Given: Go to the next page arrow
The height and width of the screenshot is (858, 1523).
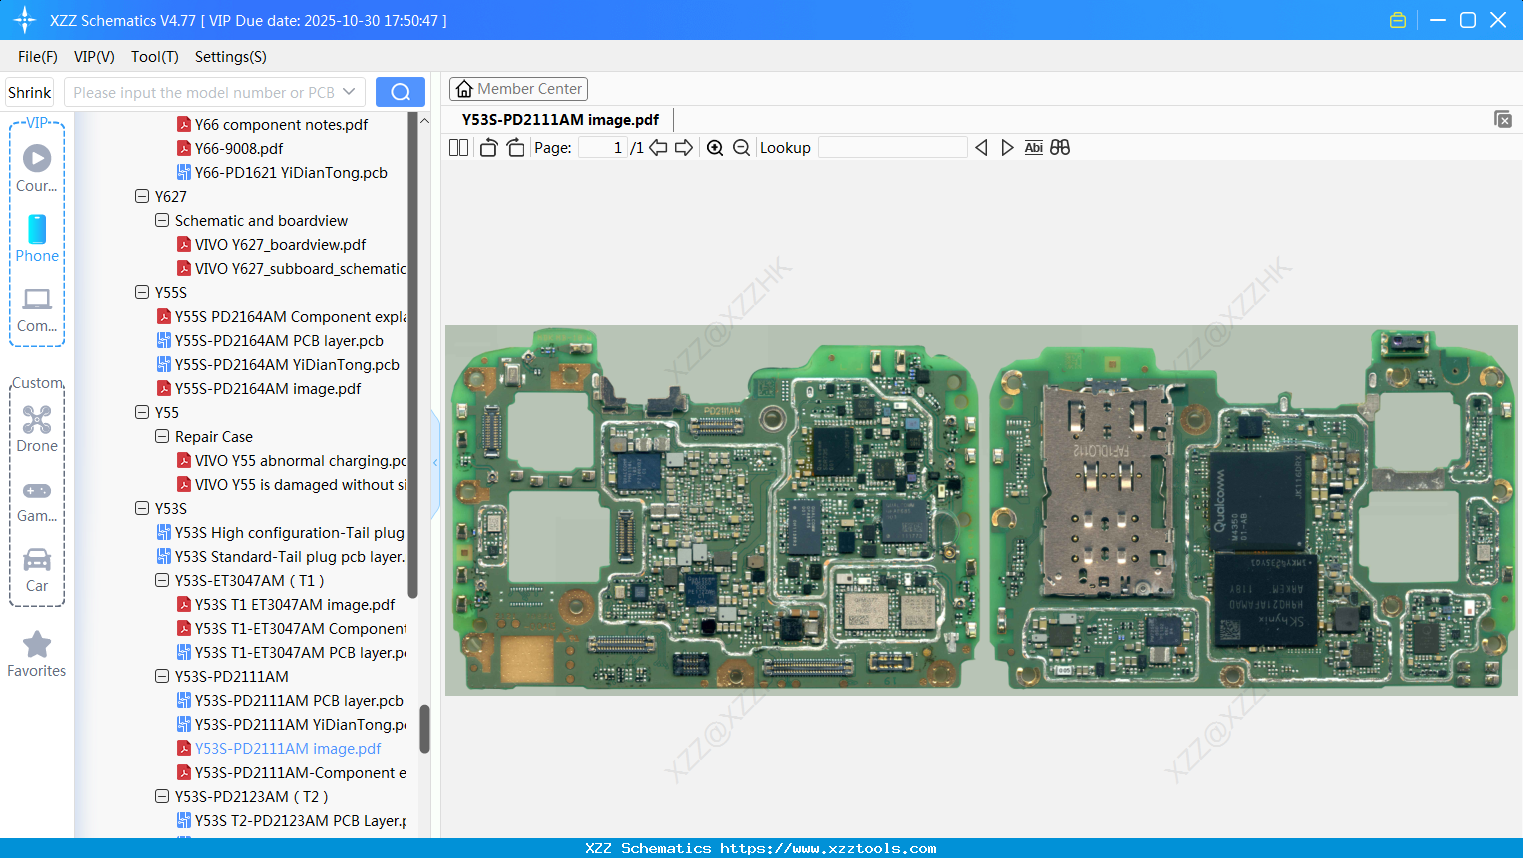Looking at the screenshot, I should [x=684, y=148].
